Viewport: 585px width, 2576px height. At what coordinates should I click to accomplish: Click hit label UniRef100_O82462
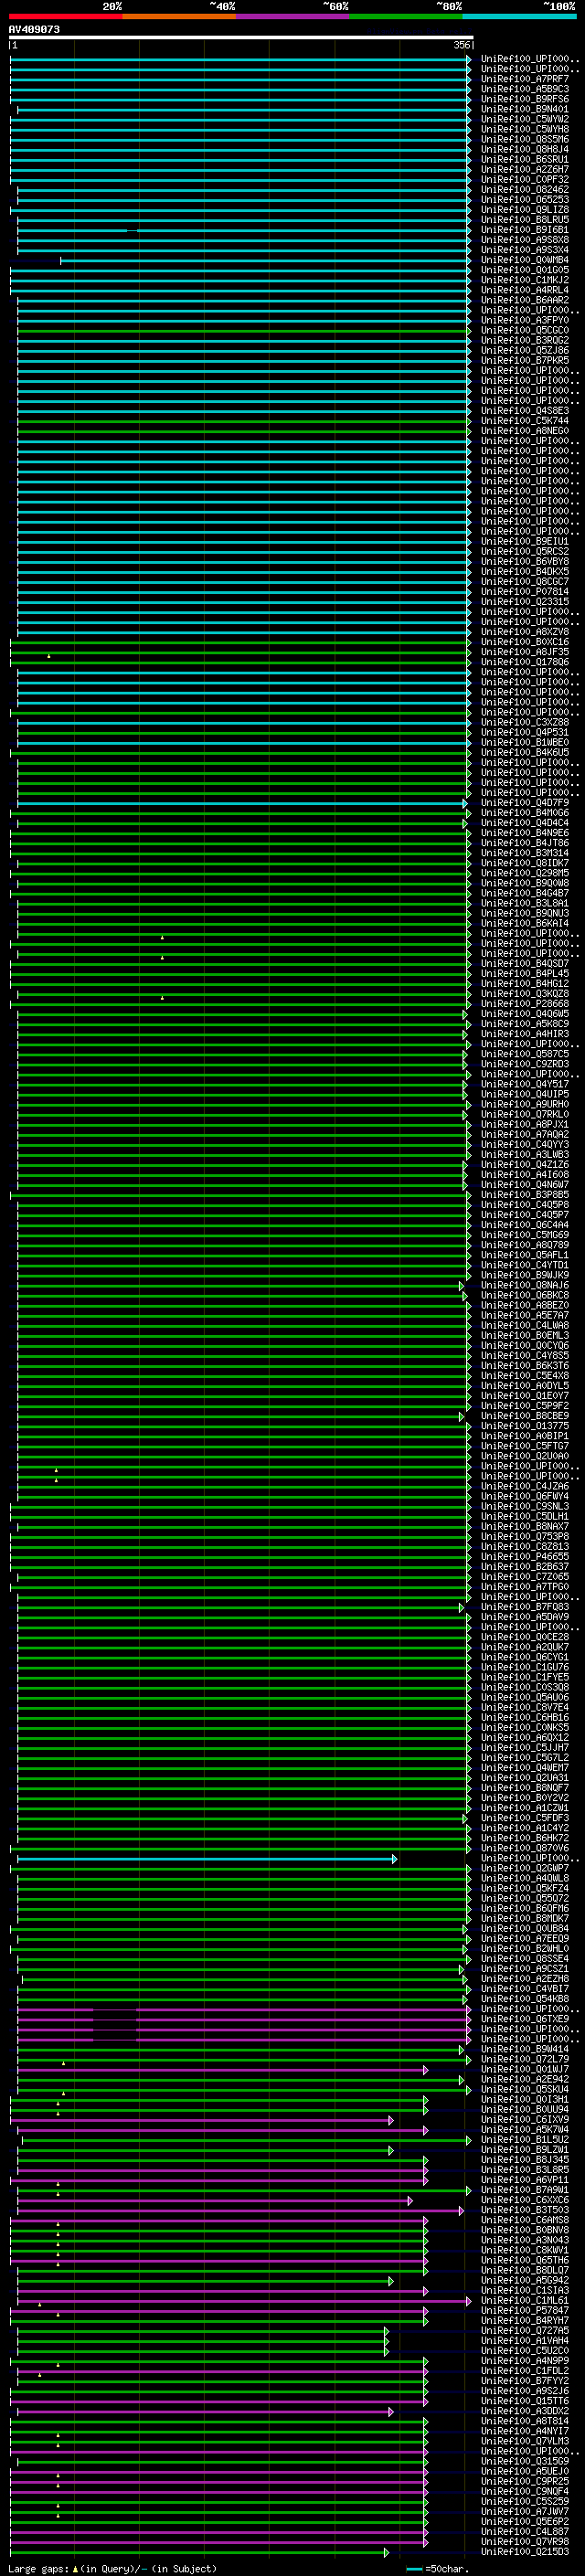click(x=524, y=189)
